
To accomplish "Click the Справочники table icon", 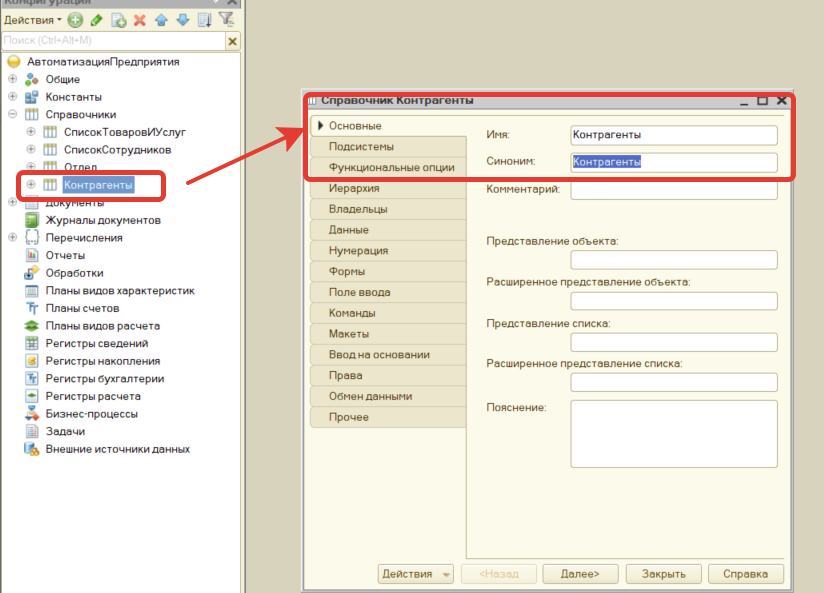I will pos(32,114).
